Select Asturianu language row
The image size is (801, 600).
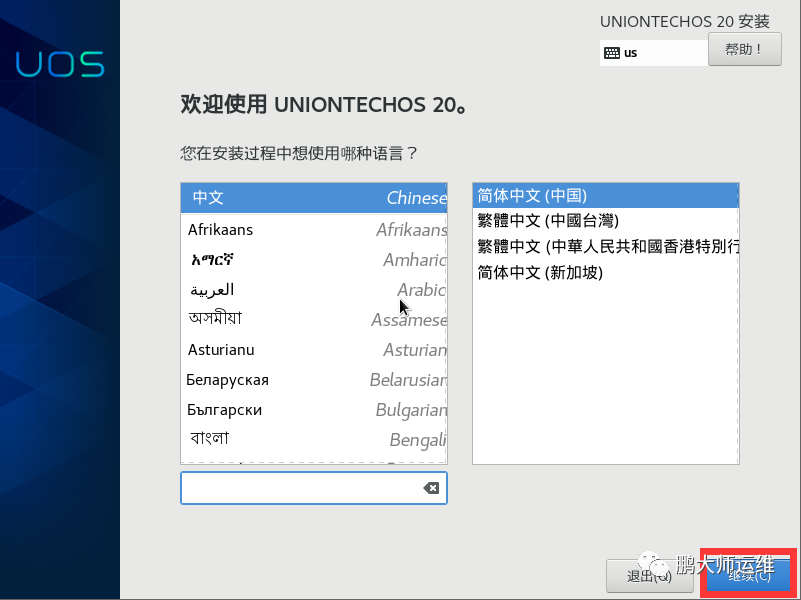pyautogui.click(x=314, y=350)
